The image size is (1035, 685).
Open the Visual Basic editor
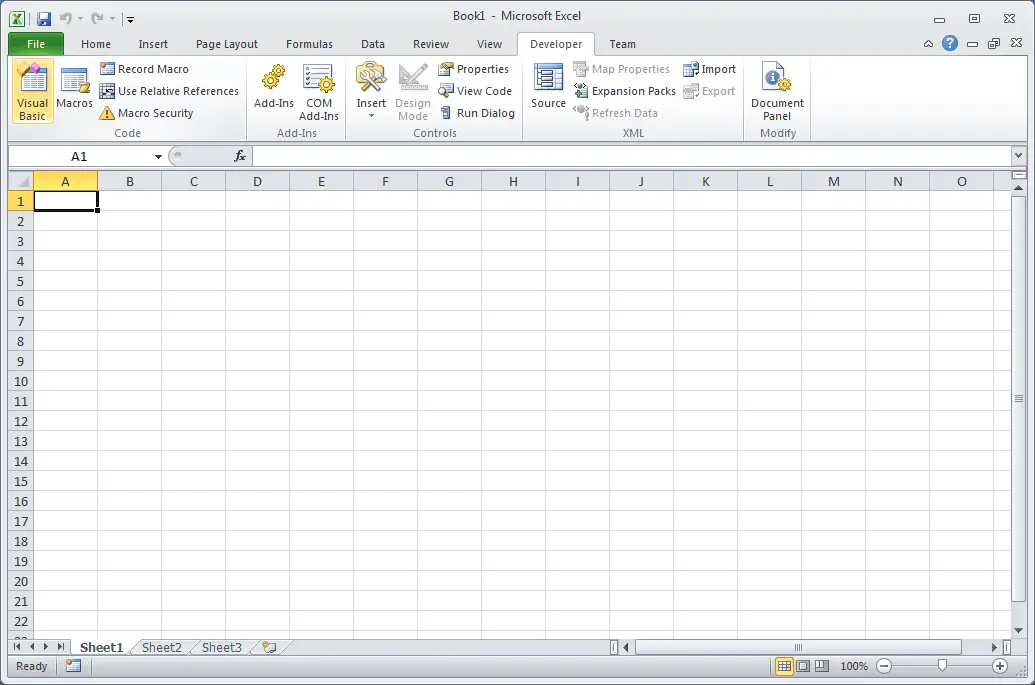point(32,91)
